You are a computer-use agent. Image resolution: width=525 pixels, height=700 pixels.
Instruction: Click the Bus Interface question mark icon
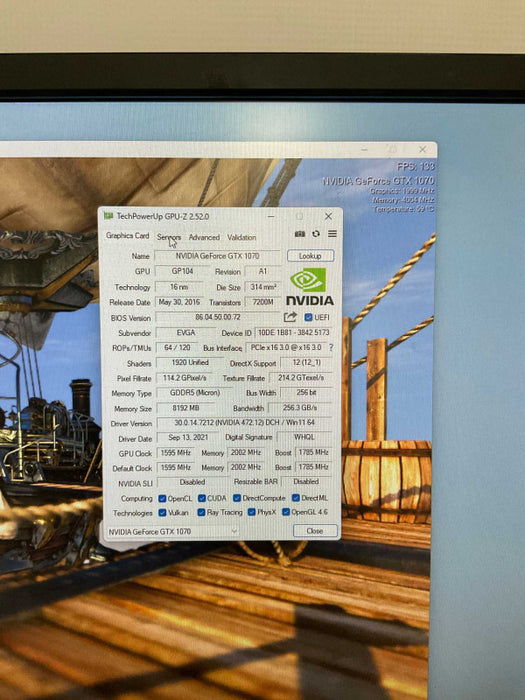coord(331,347)
